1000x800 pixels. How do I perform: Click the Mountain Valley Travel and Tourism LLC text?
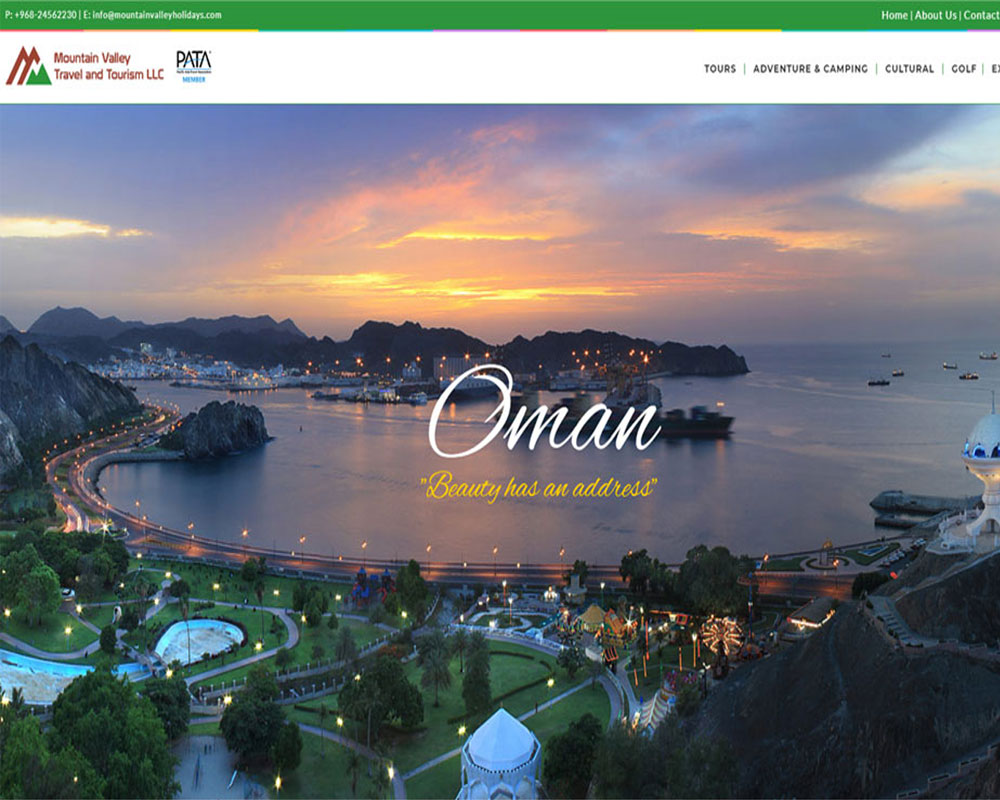(108, 66)
